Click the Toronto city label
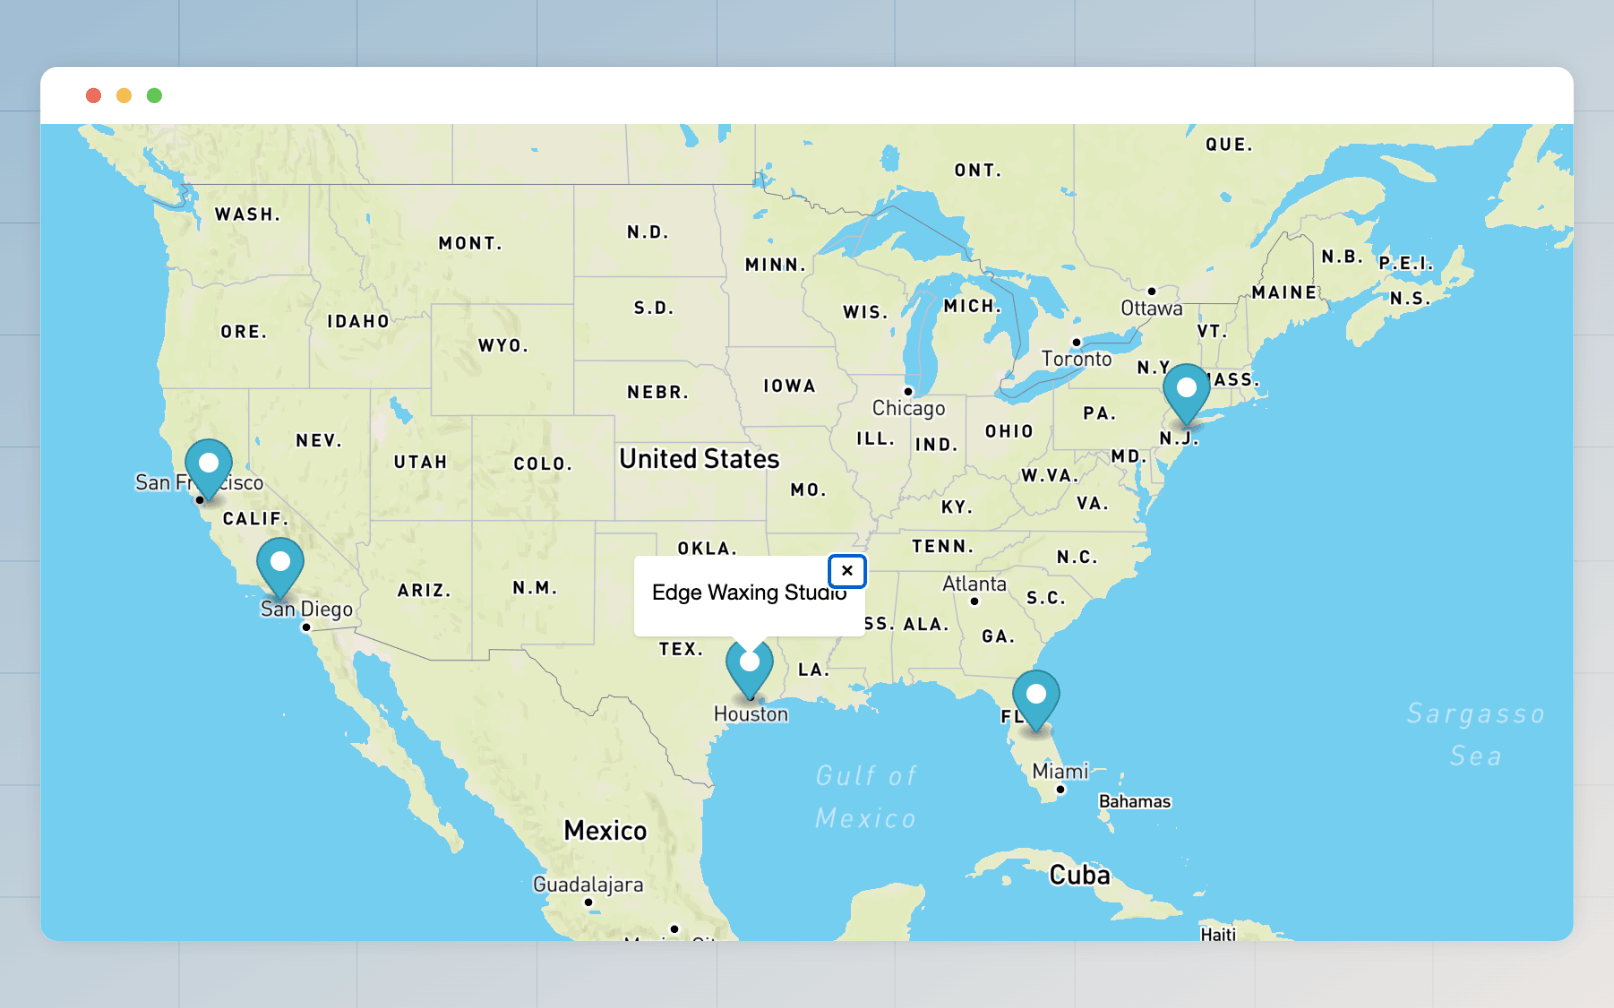This screenshot has height=1008, width=1614. [x=1076, y=359]
